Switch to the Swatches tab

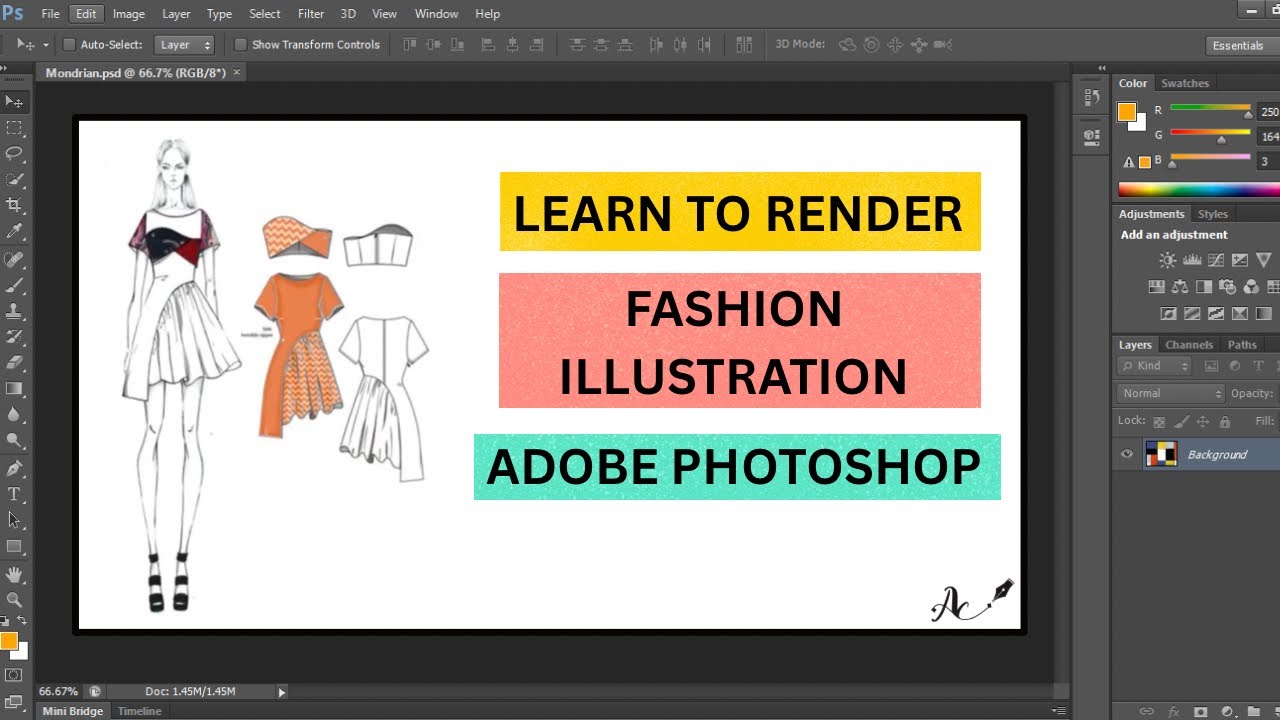pyautogui.click(x=1185, y=83)
